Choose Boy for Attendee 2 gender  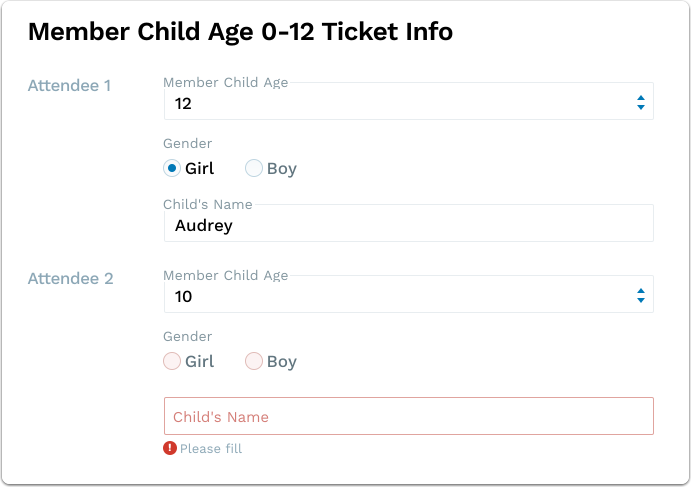pos(254,361)
